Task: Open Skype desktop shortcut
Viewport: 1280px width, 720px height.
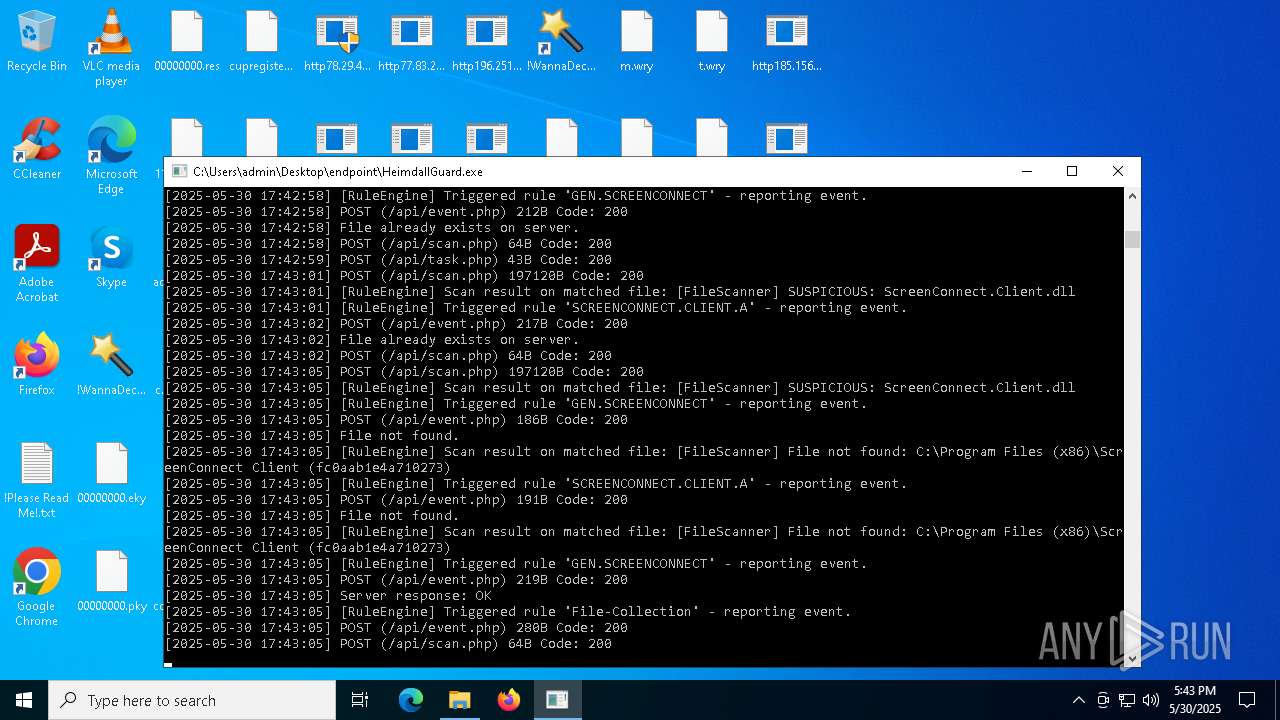Action: click(111, 257)
